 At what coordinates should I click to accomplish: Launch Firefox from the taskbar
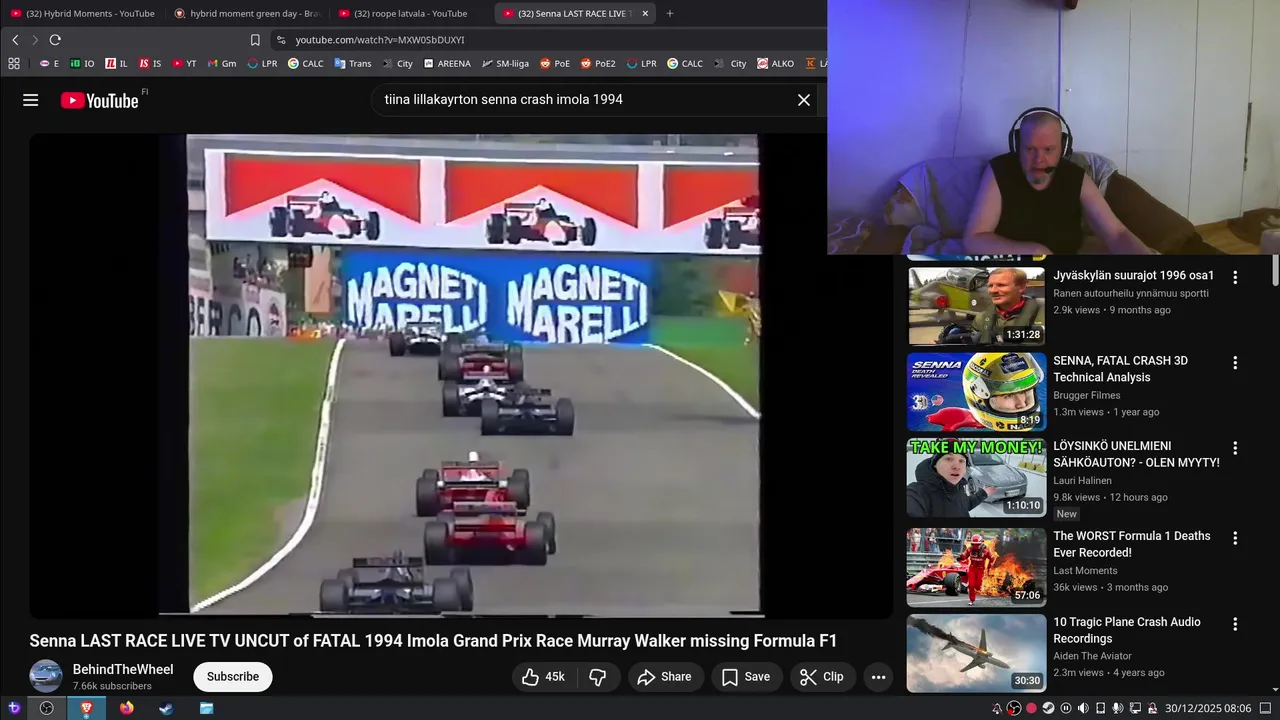click(x=126, y=708)
